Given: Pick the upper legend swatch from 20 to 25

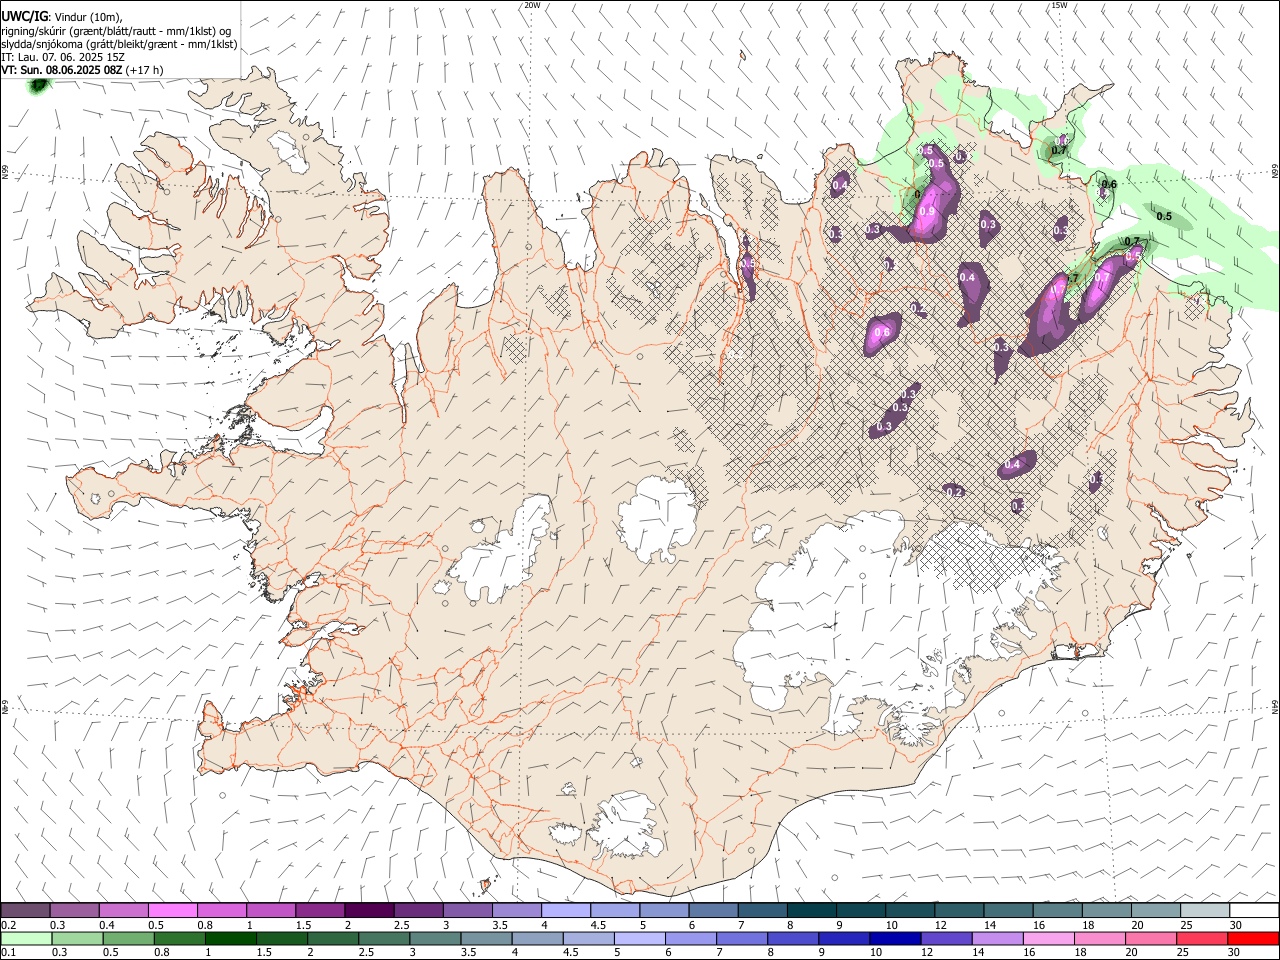Looking at the screenshot, I should 1156,911.
